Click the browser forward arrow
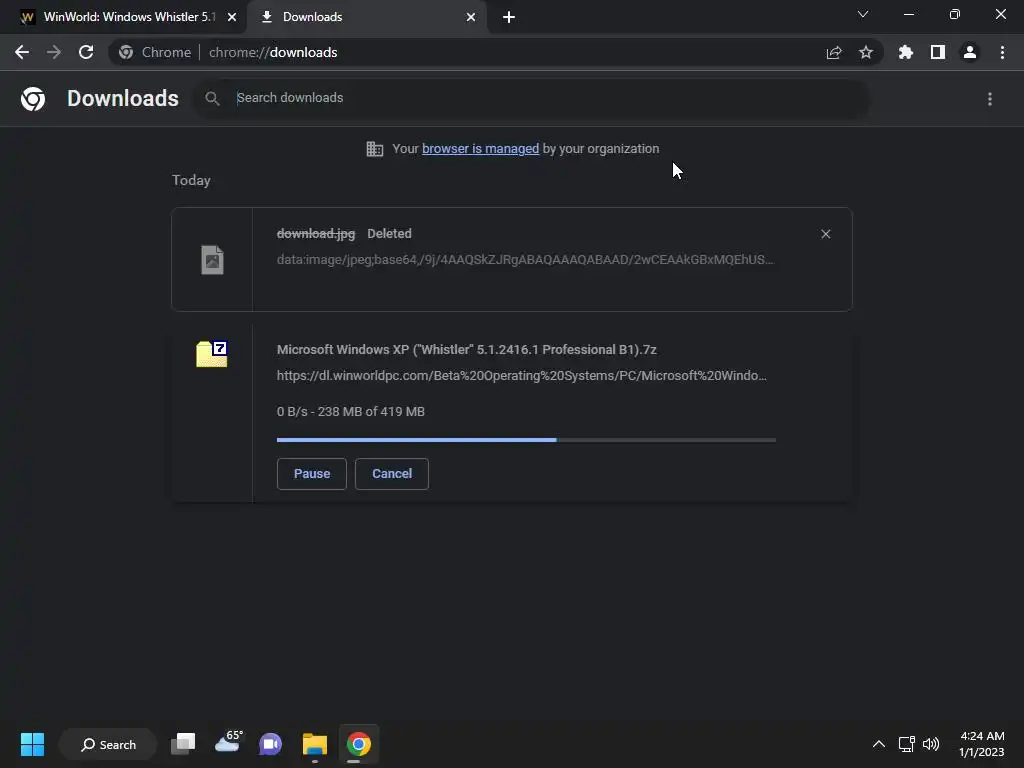The height and width of the screenshot is (768, 1024). [54, 52]
